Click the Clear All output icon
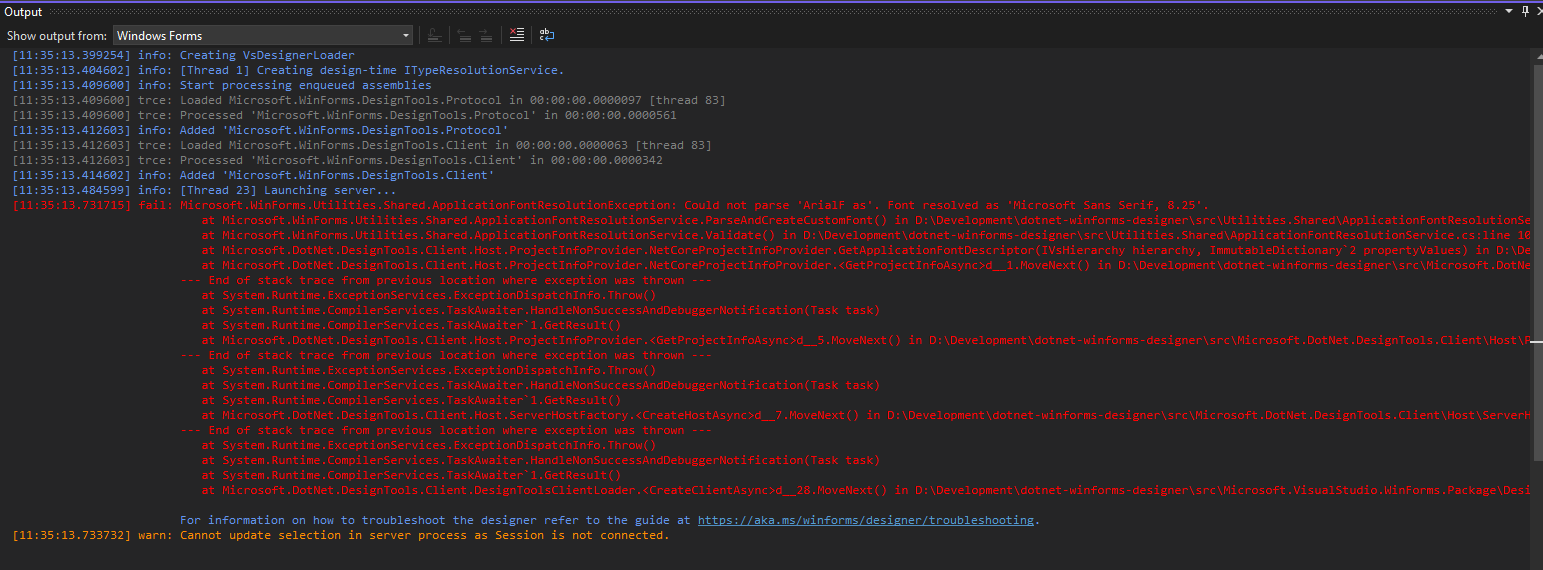 point(516,35)
